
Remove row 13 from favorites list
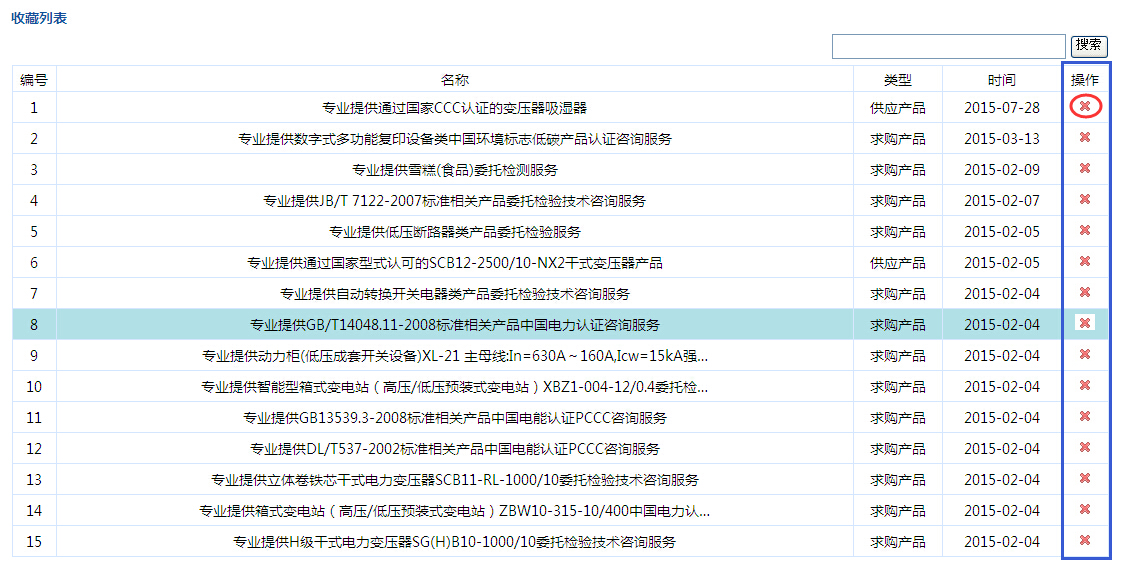(1085, 478)
